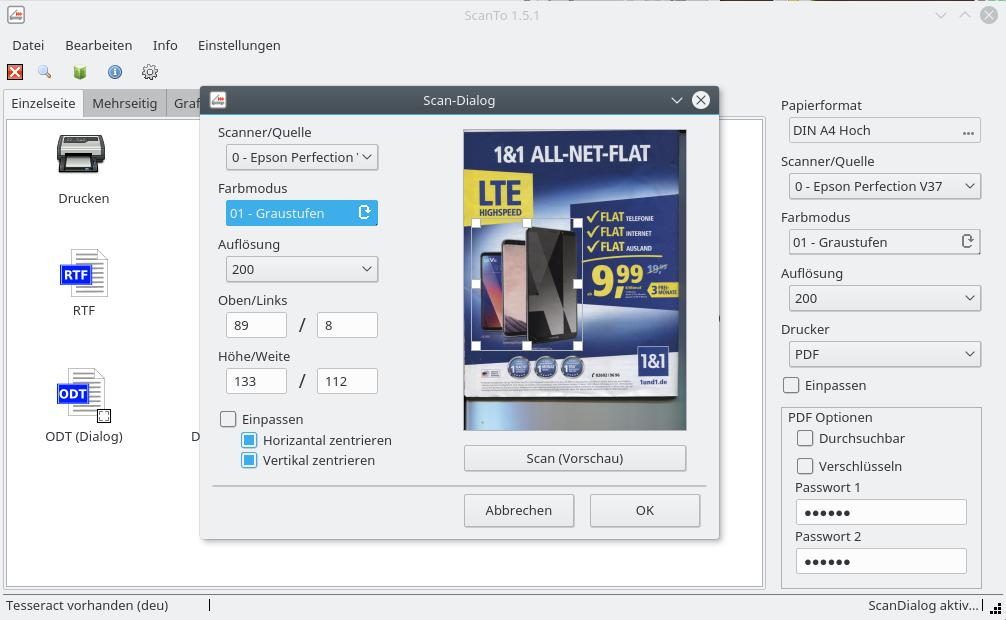Viewport: 1006px width, 620px height.
Task: Click the Oben field showing 89
Action: [256, 325]
